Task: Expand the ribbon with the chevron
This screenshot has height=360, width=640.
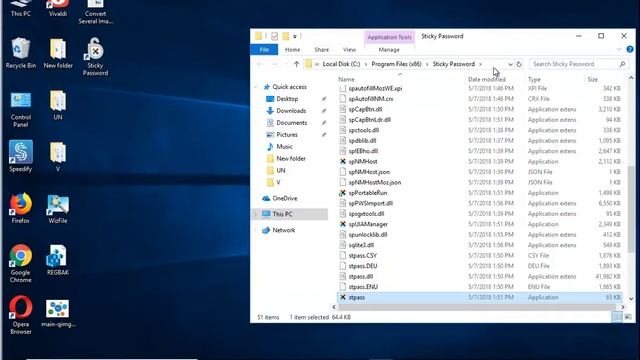Action: tap(619, 49)
